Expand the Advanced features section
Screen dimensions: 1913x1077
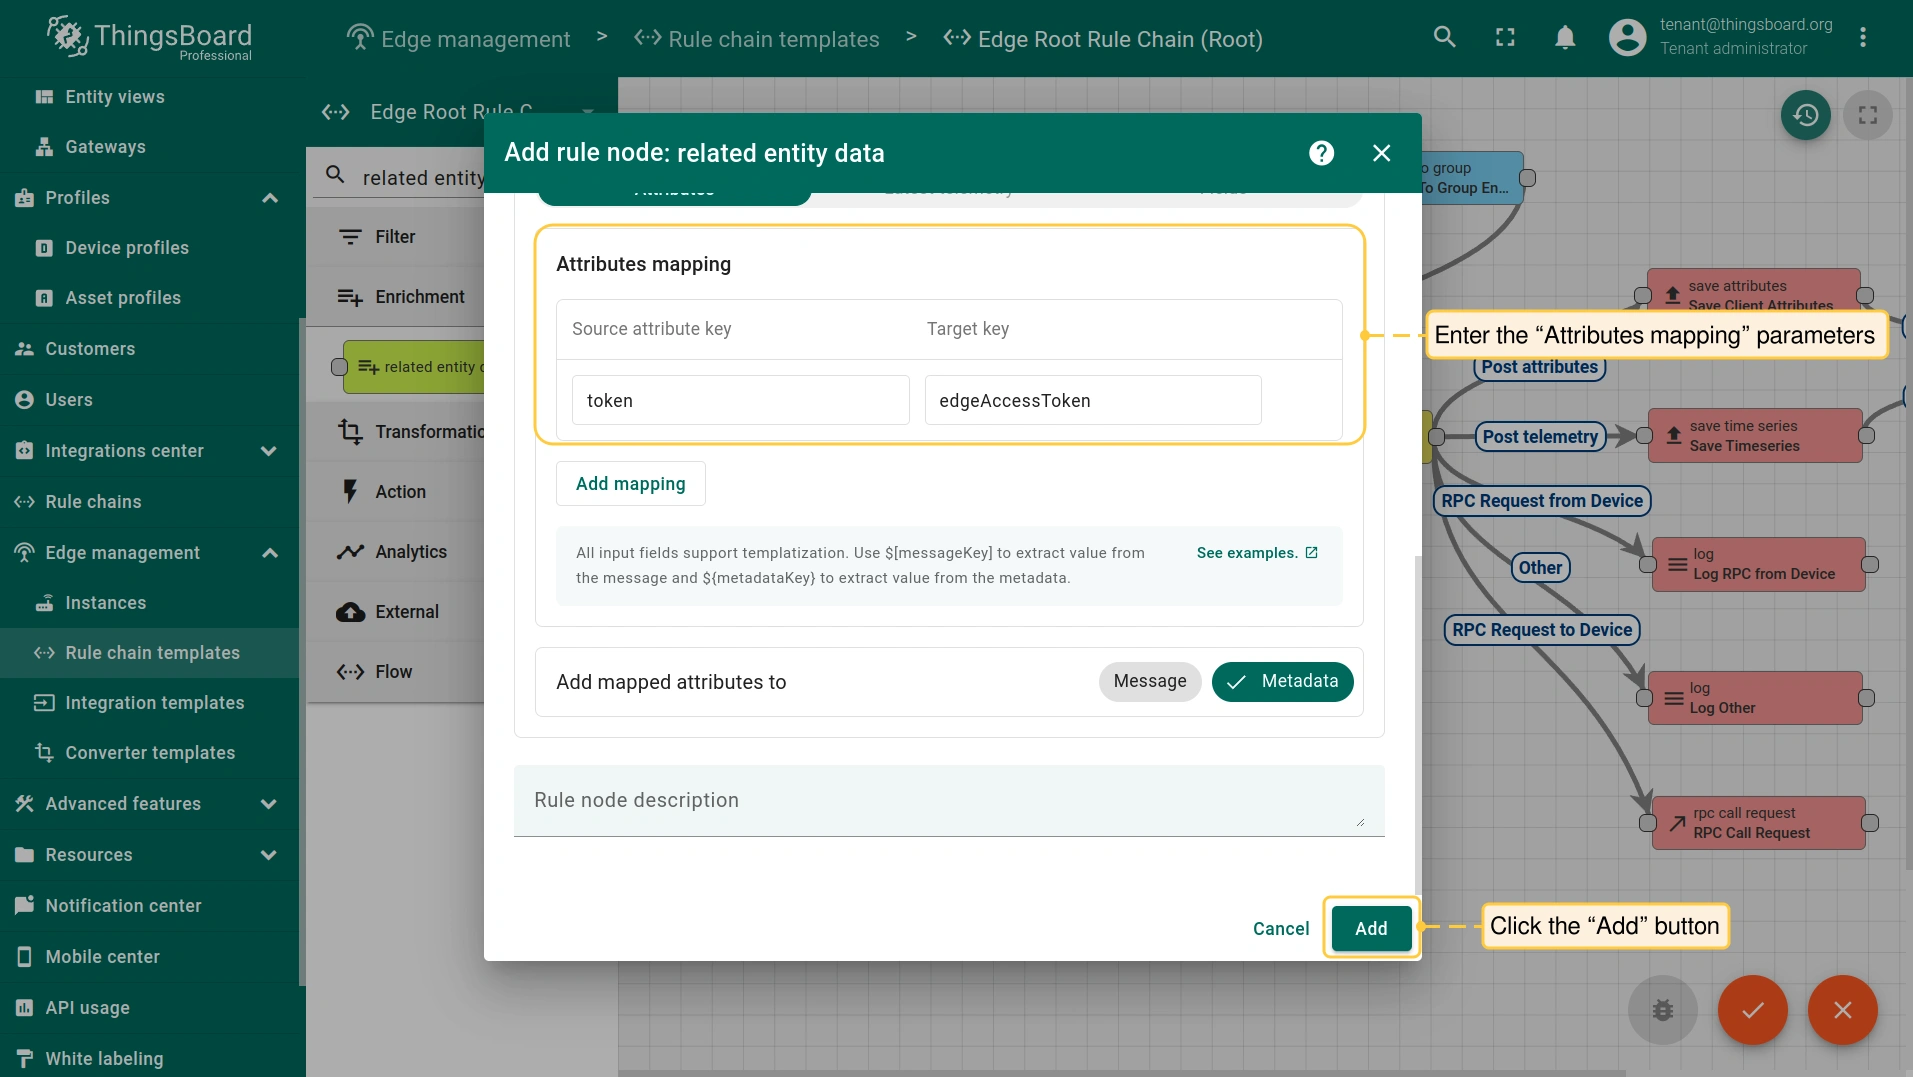click(269, 804)
